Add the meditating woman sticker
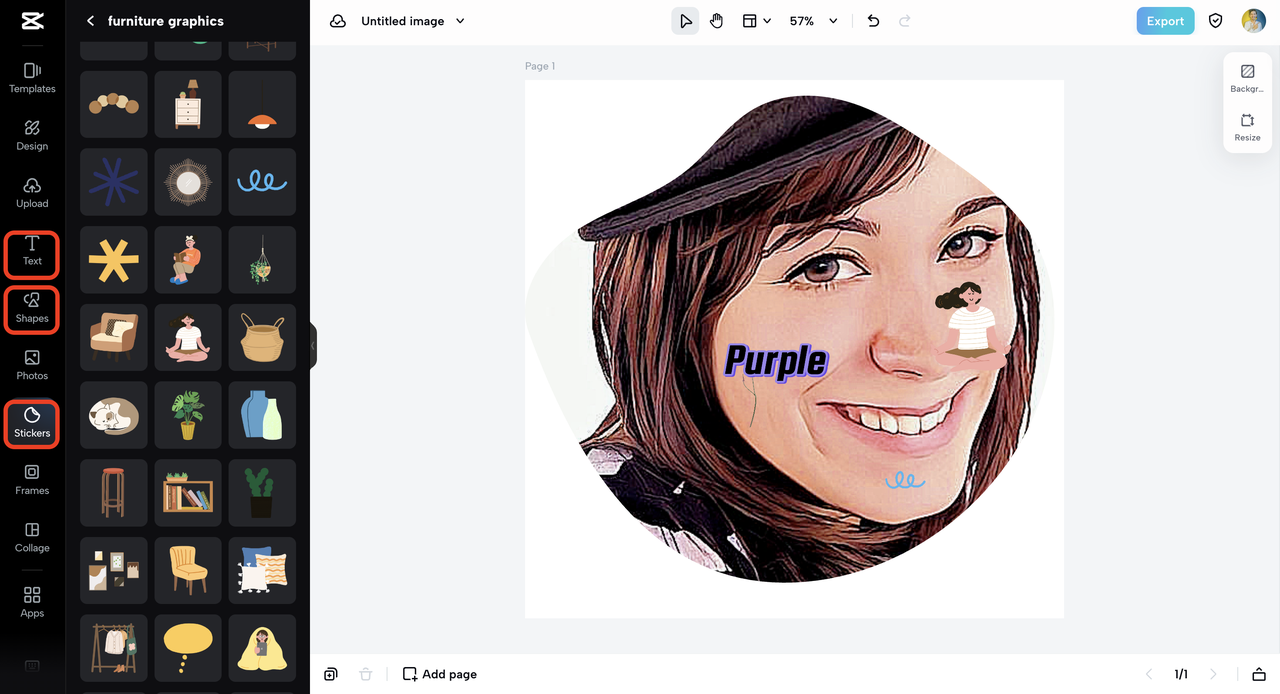This screenshot has height=694, width=1280. [188, 337]
